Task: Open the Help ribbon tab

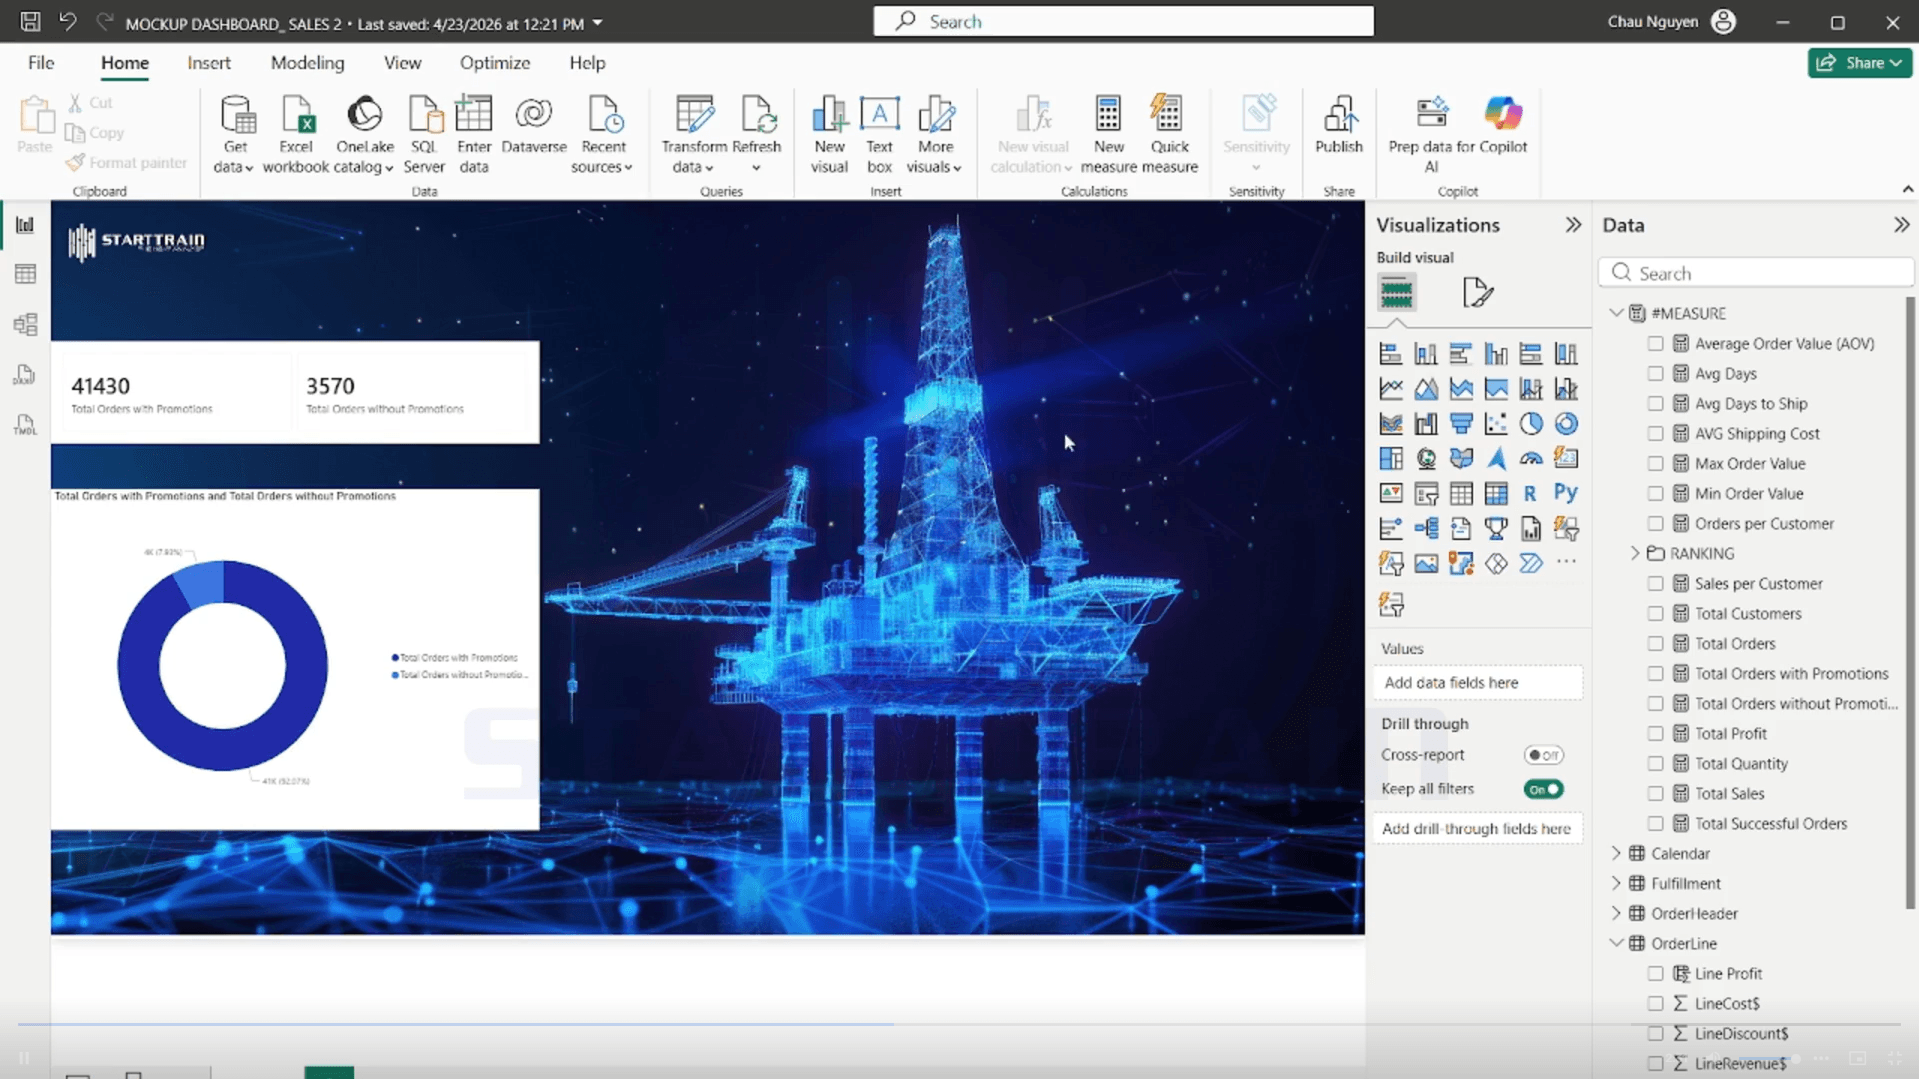Action: coord(587,62)
